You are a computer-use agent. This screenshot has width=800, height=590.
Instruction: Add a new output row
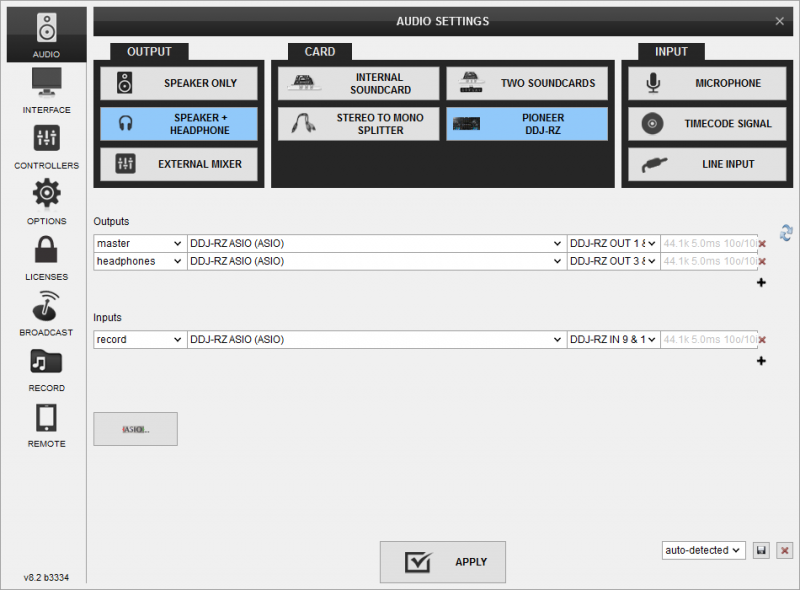pyautogui.click(x=761, y=283)
